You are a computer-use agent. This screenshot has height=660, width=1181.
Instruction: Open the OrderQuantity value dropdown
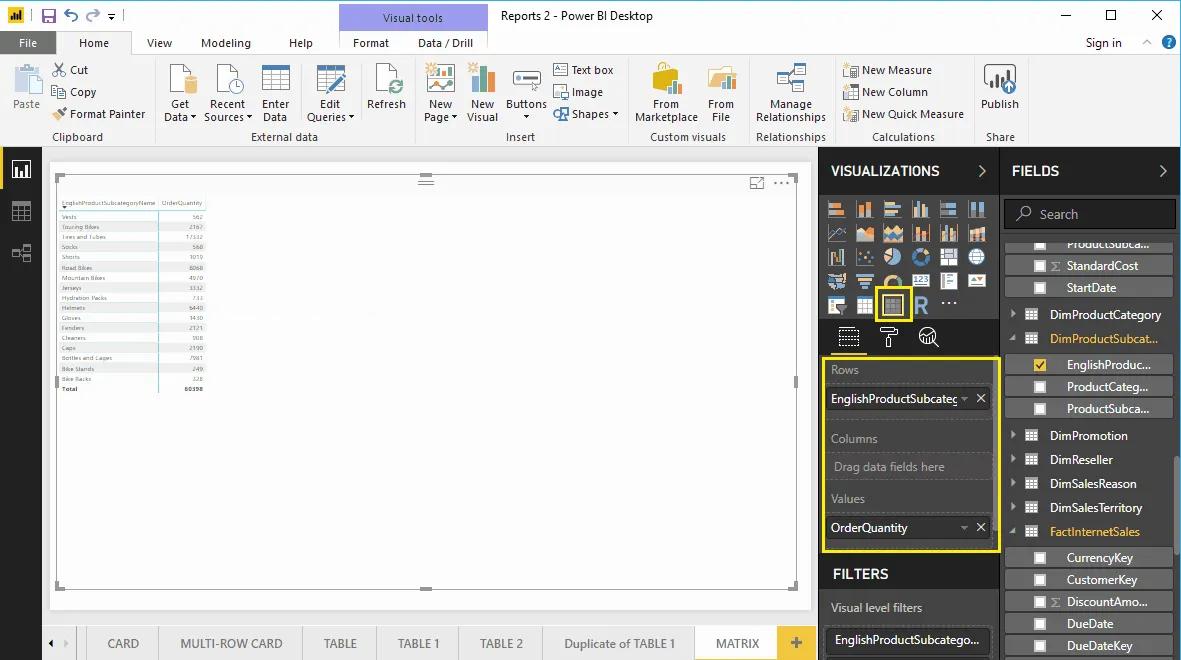click(962, 527)
